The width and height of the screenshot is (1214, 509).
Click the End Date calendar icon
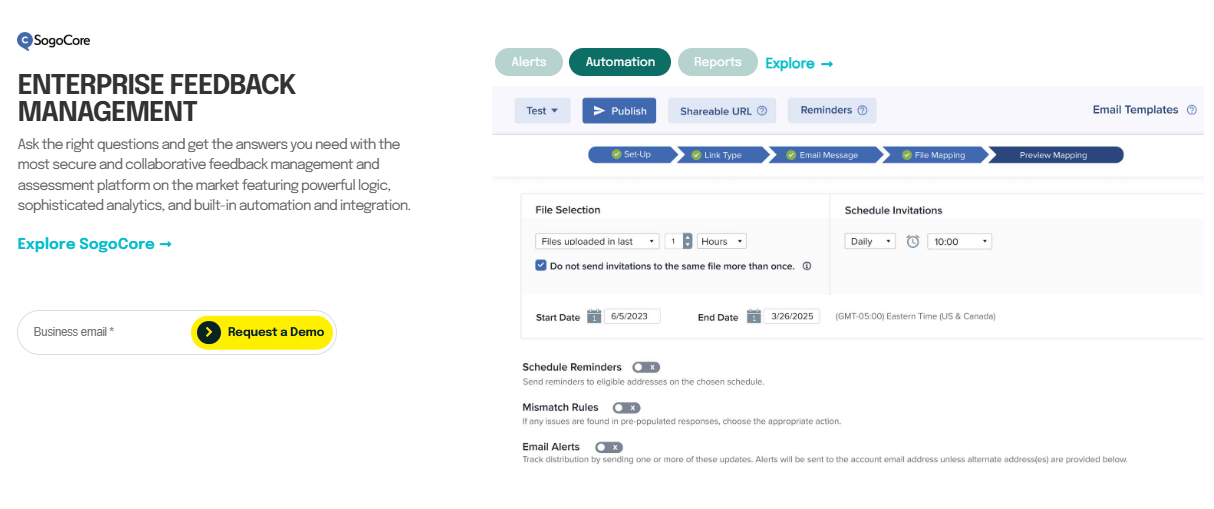tap(753, 317)
